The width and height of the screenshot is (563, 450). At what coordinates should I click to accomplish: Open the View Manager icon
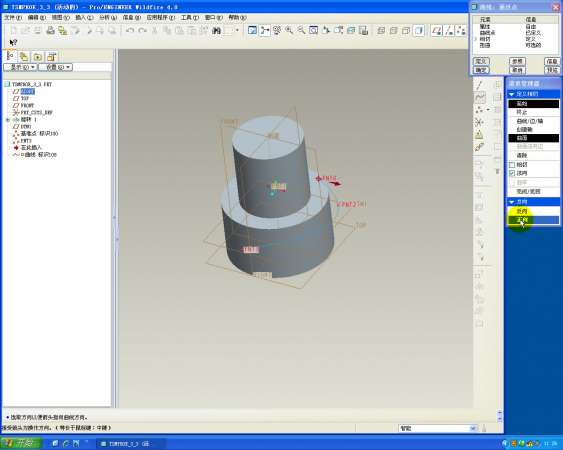pyautogui.click(x=363, y=31)
